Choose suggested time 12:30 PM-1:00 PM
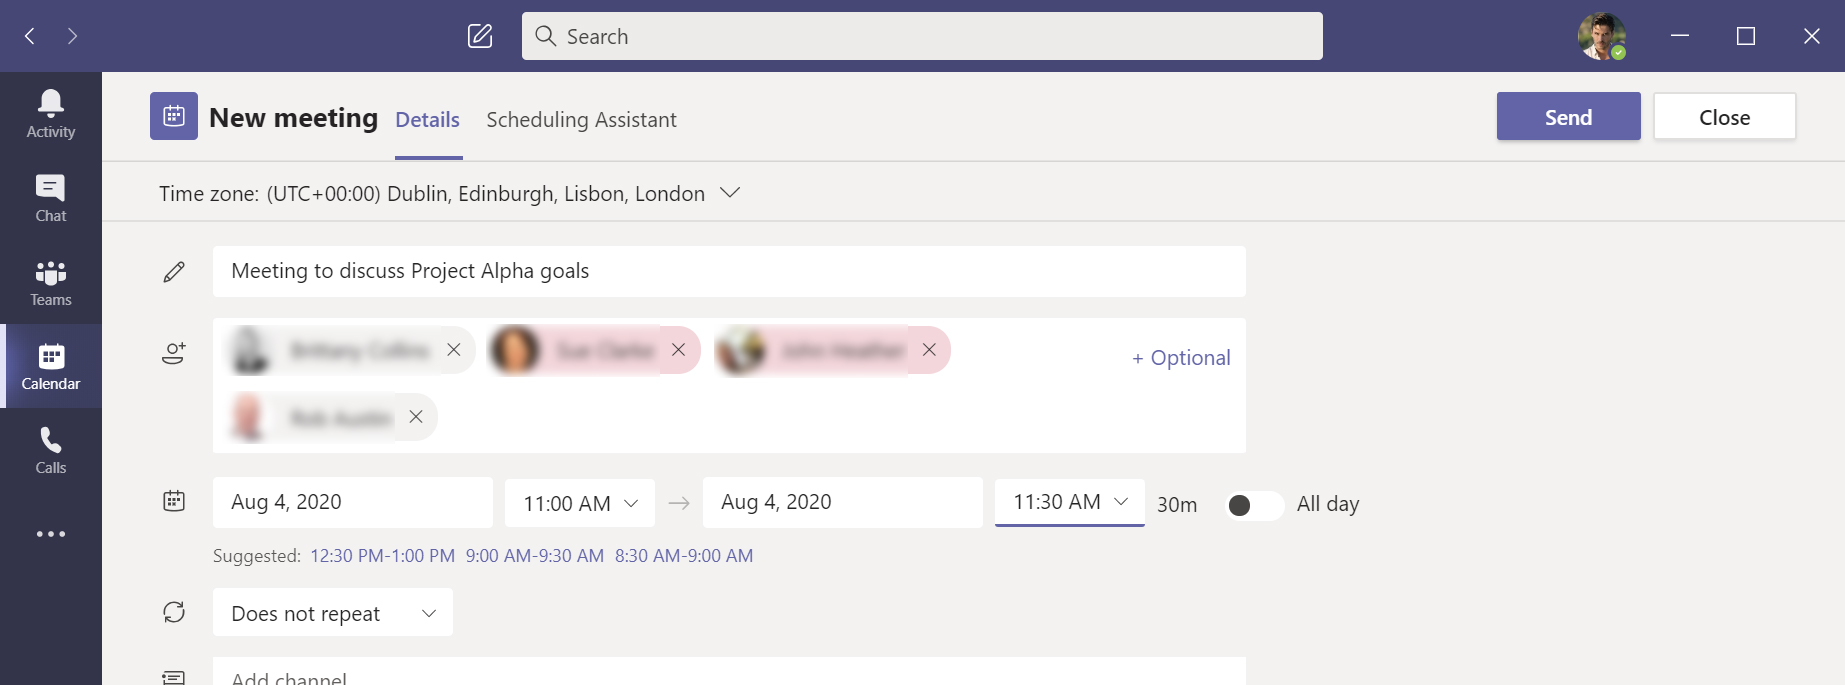 382,556
